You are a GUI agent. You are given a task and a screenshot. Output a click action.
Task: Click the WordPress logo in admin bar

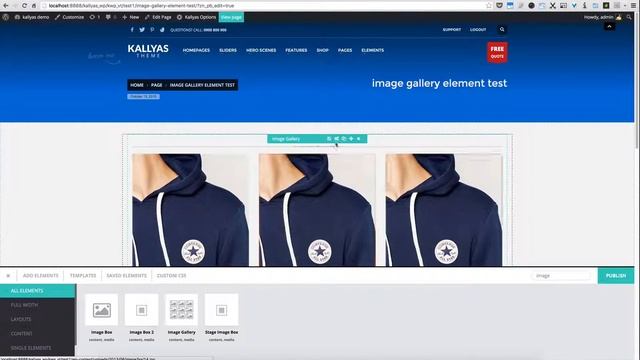pyautogui.click(x=6, y=17)
